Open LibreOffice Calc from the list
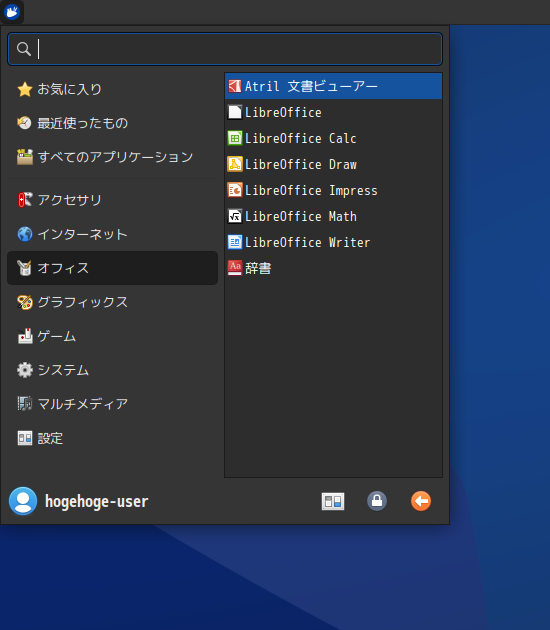The height and width of the screenshot is (630, 550). 333,138
